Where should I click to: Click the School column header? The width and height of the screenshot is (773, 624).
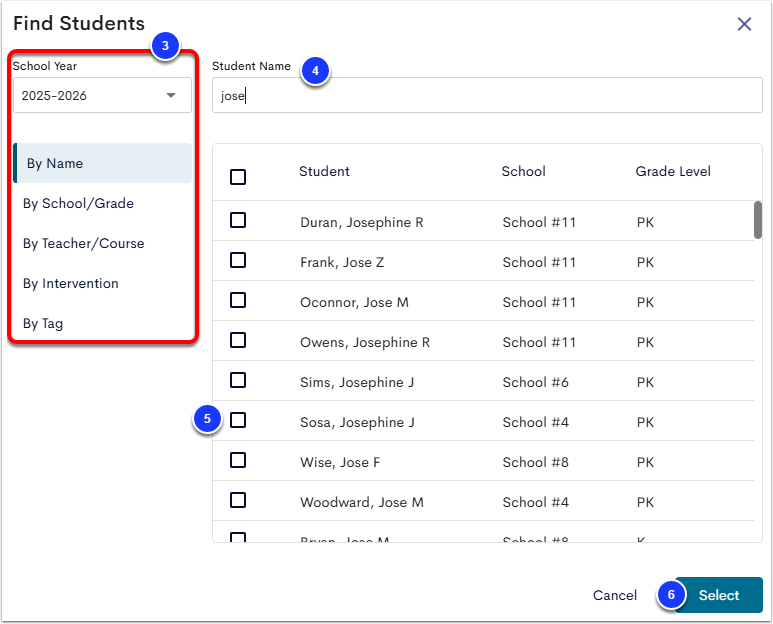pyautogui.click(x=524, y=171)
